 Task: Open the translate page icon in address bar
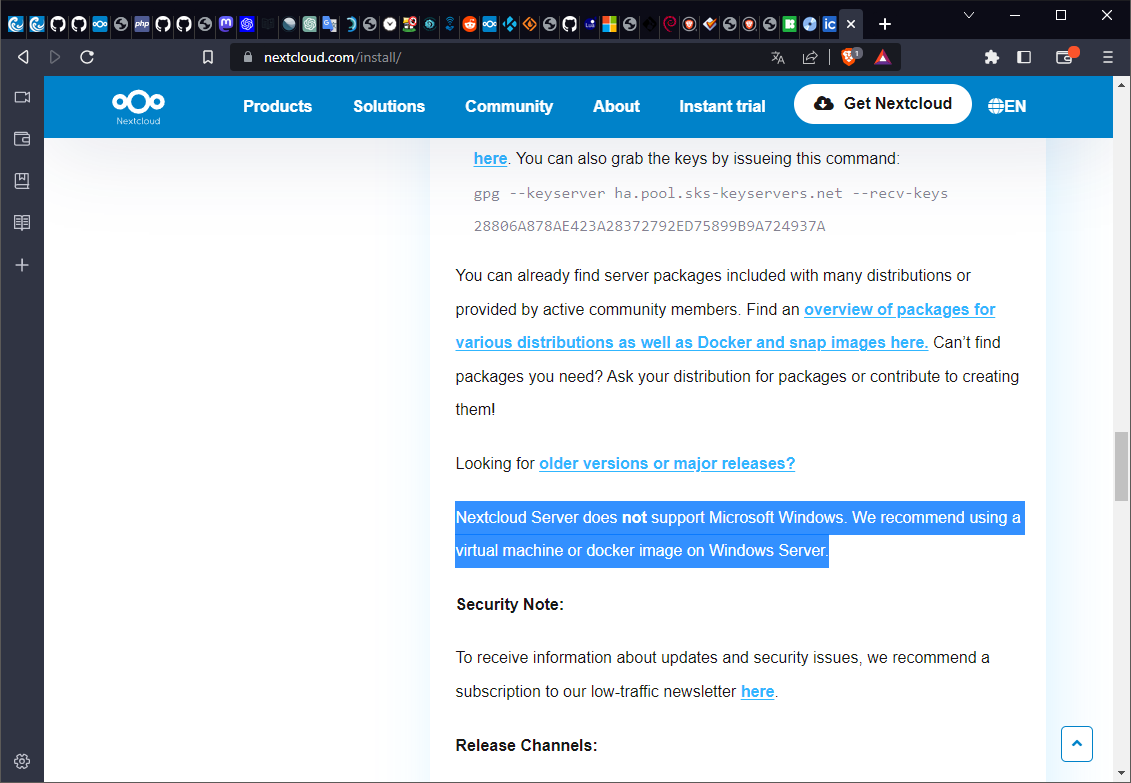[x=778, y=57]
